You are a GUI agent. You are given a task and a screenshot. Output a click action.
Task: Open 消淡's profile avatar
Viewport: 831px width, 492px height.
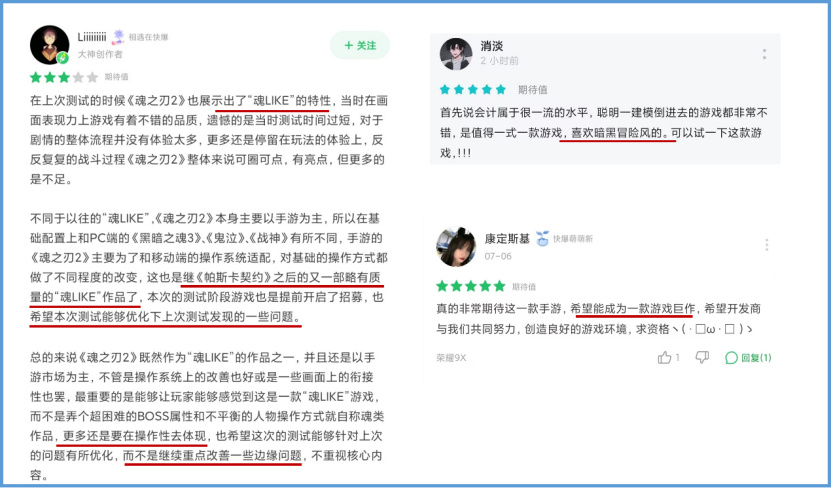click(x=456, y=54)
